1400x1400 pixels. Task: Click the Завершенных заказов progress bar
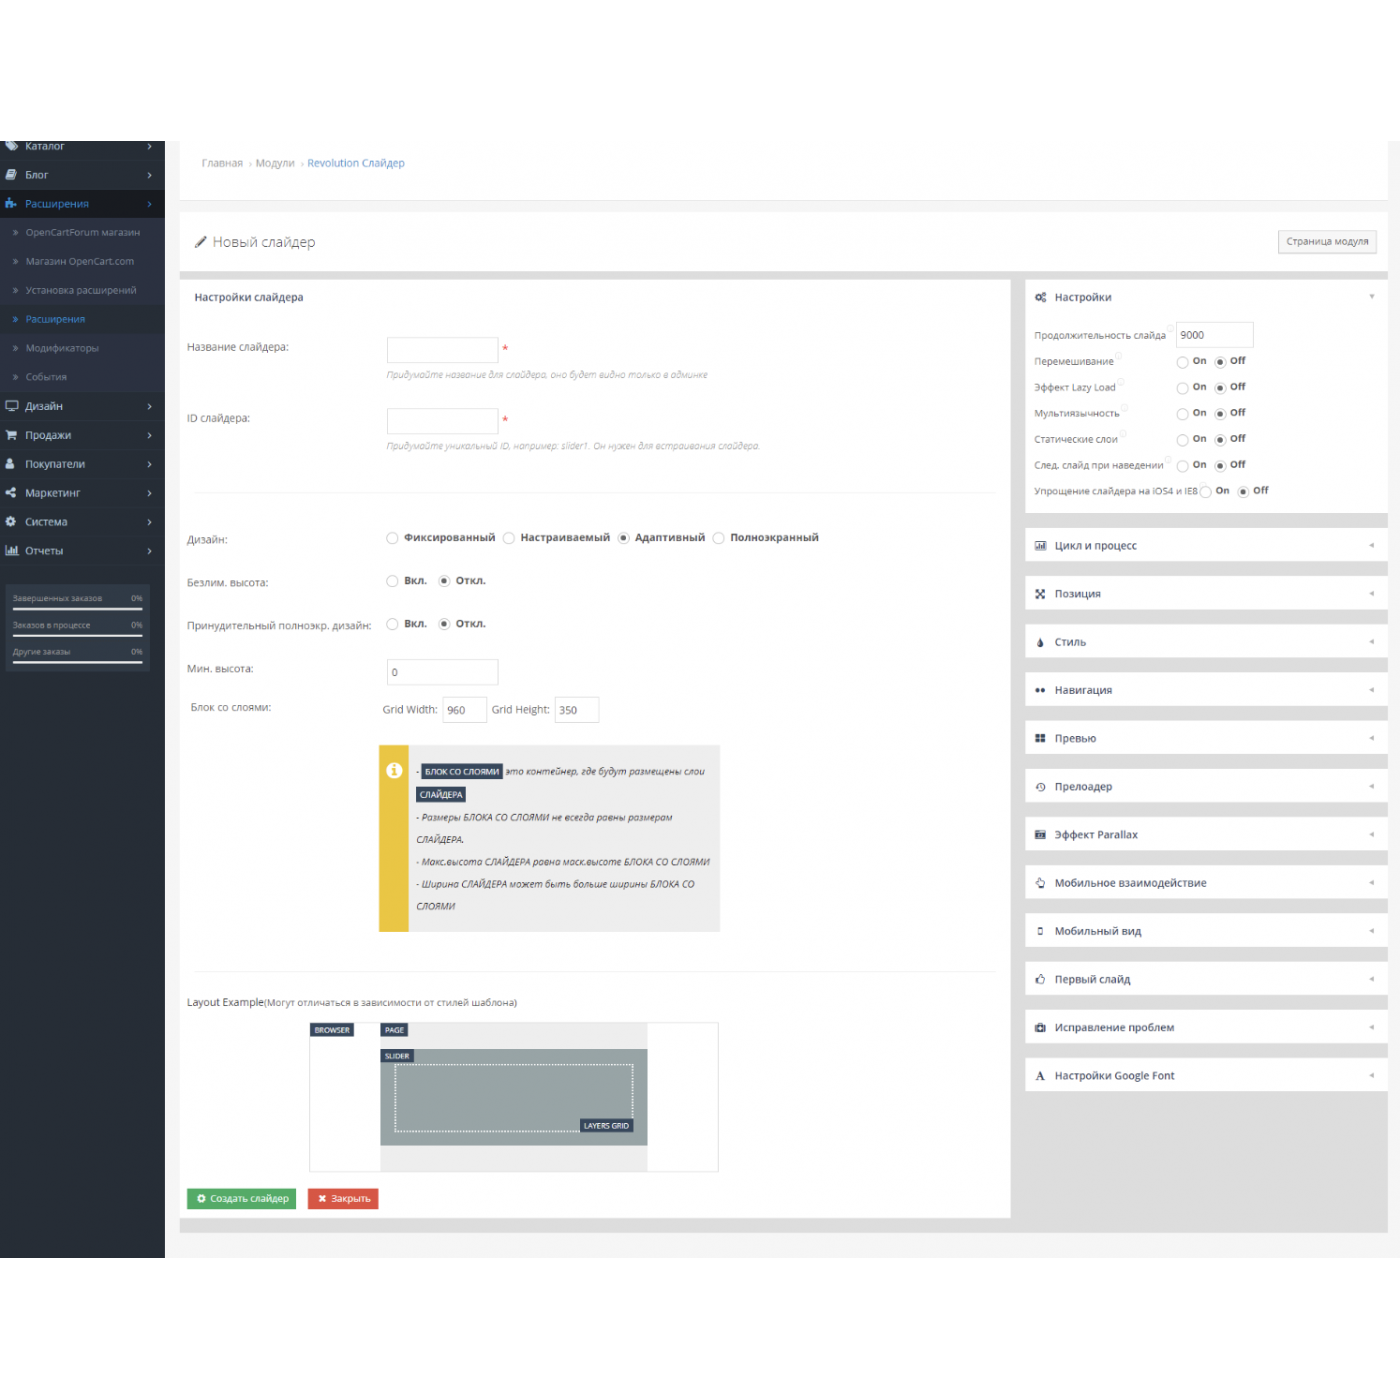(x=77, y=607)
